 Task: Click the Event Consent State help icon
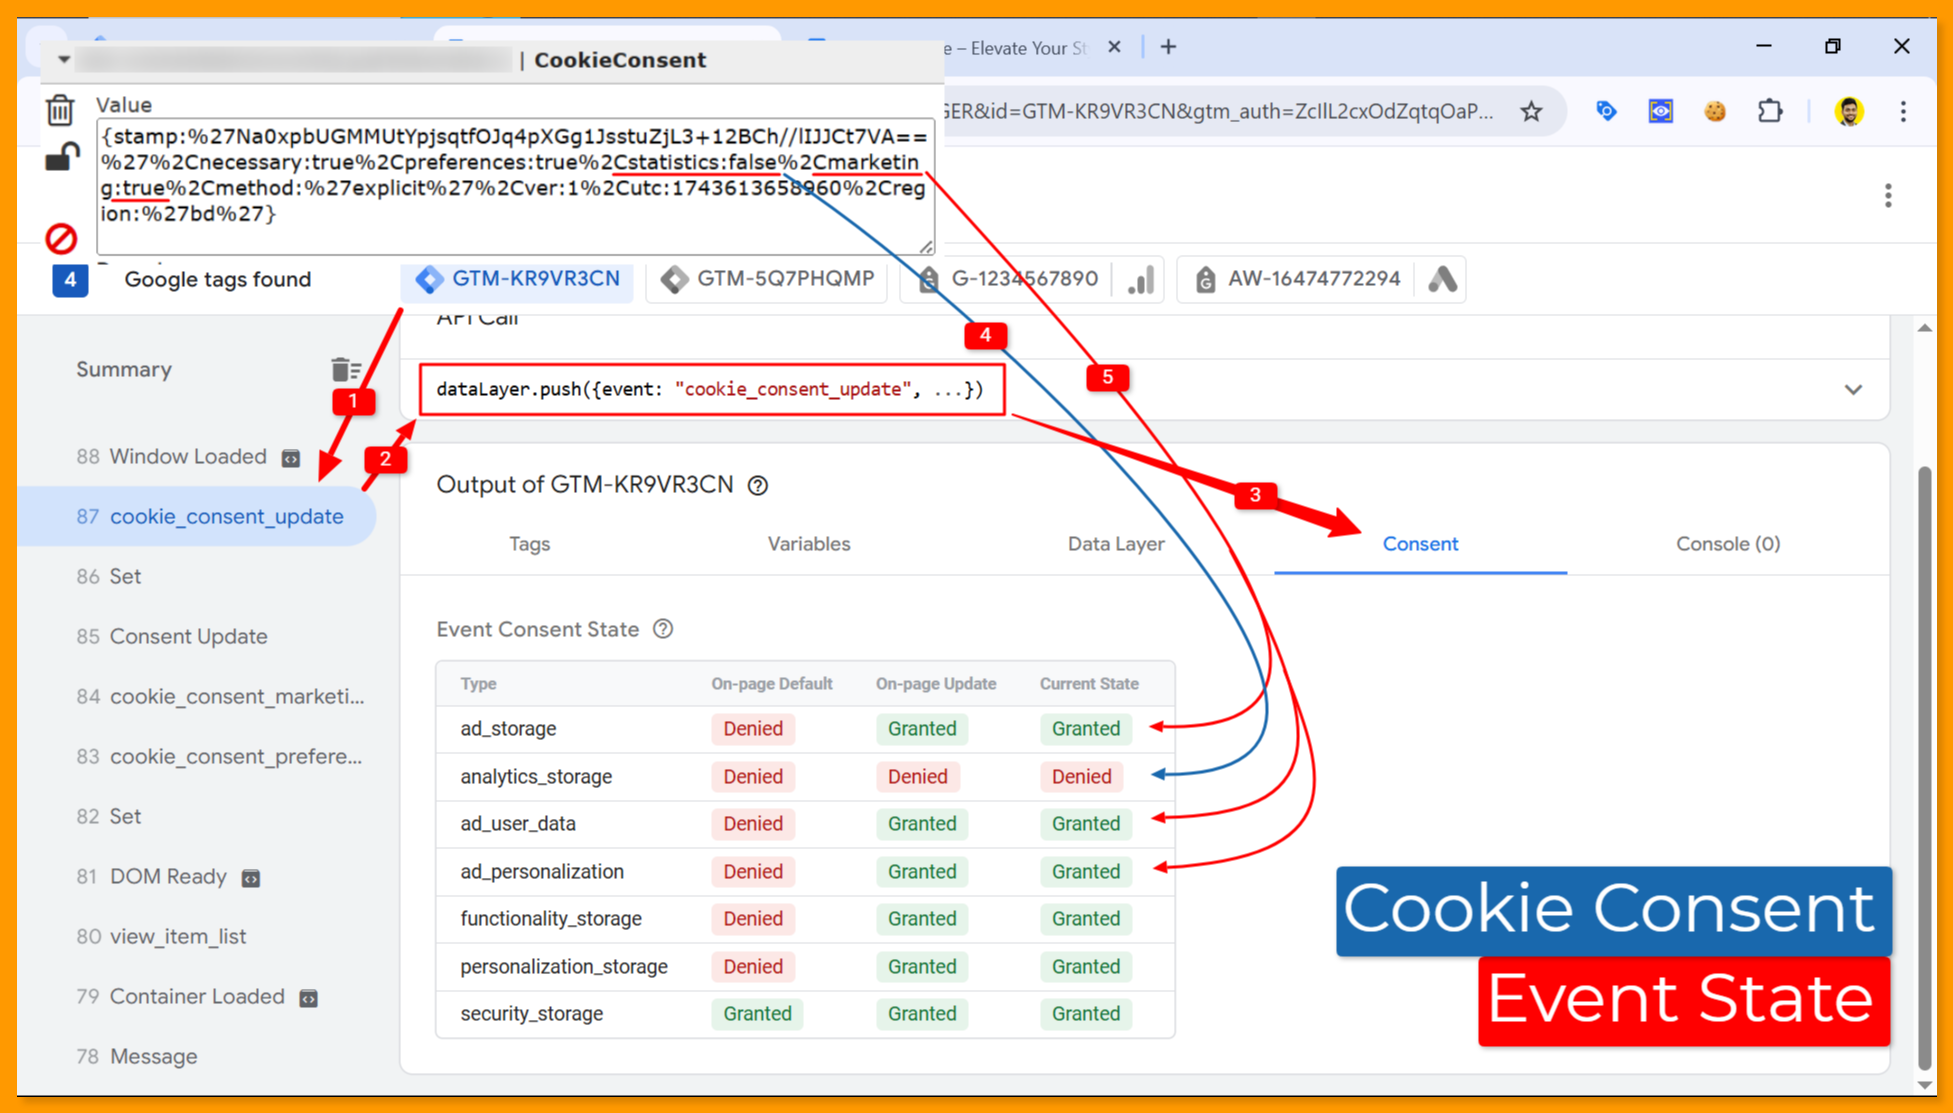(x=663, y=629)
